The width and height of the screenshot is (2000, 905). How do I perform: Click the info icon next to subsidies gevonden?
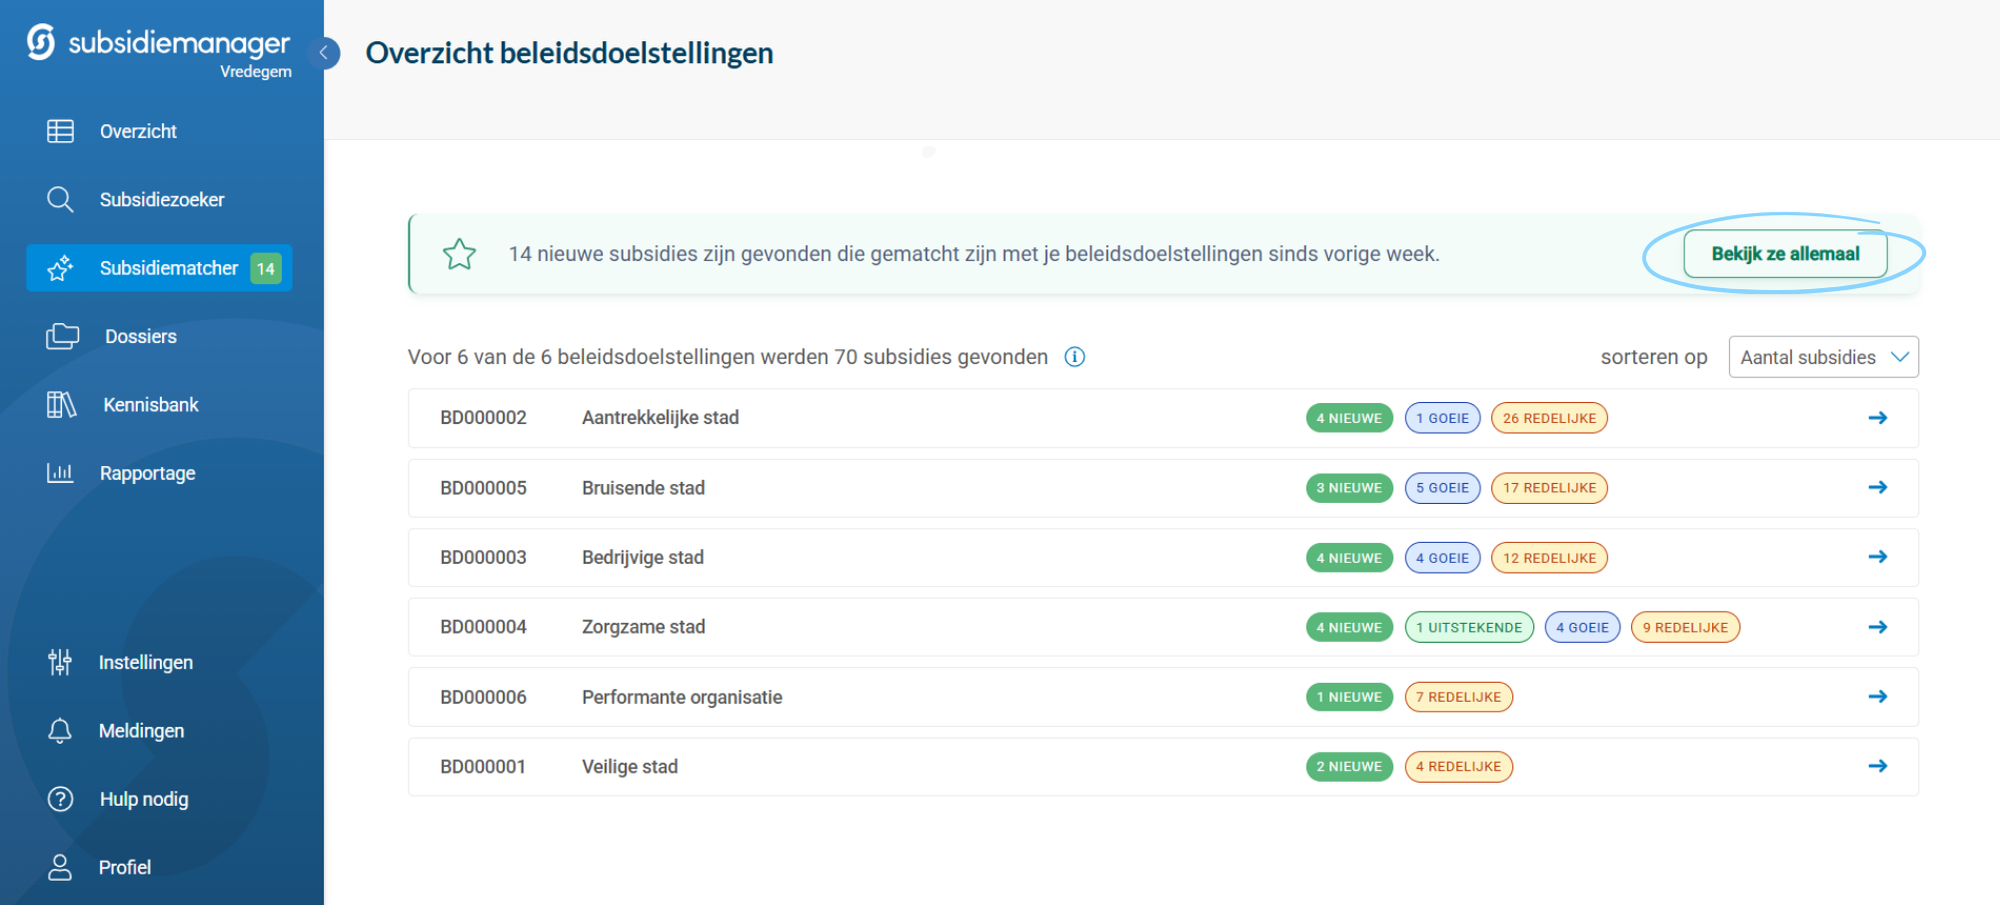[1075, 357]
